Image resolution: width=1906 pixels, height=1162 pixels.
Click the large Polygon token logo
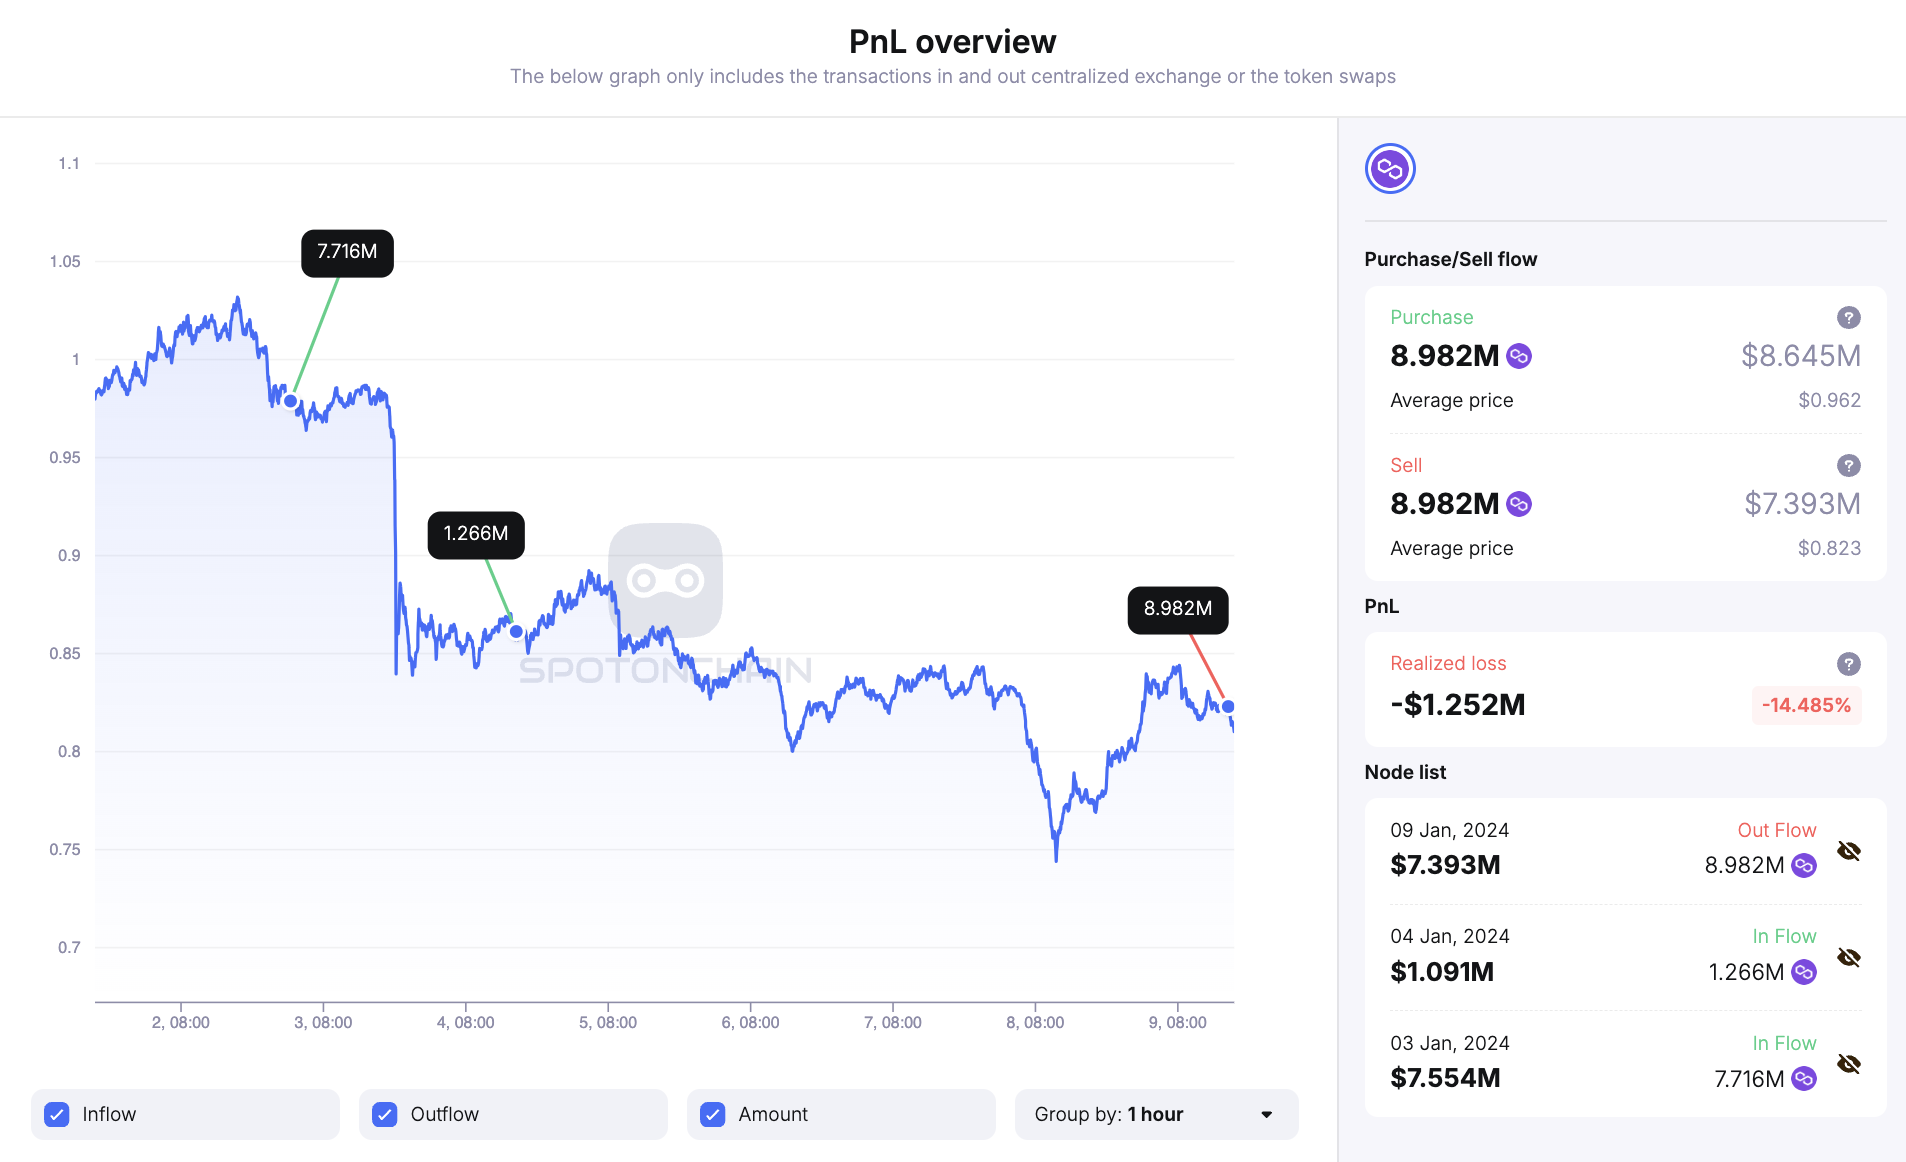pyautogui.click(x=1390, y=169)
